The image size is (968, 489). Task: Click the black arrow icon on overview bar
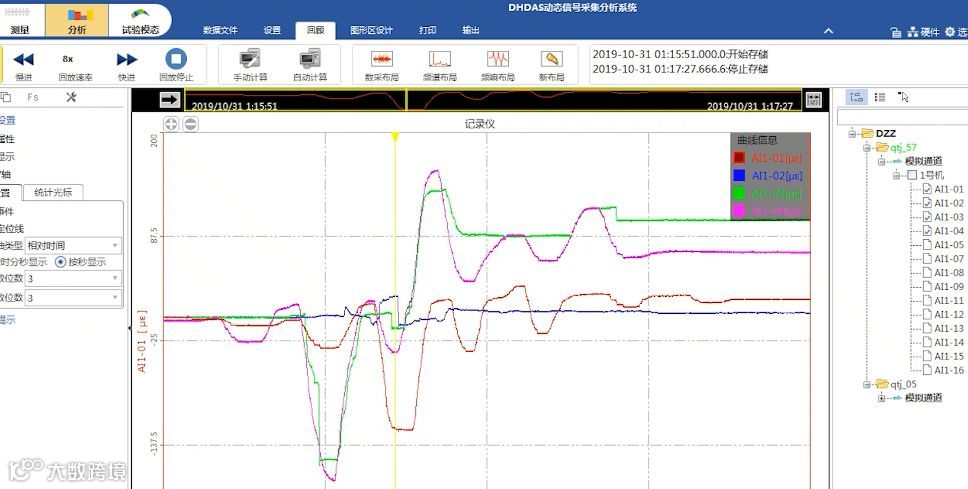click(x=169, y=99)
